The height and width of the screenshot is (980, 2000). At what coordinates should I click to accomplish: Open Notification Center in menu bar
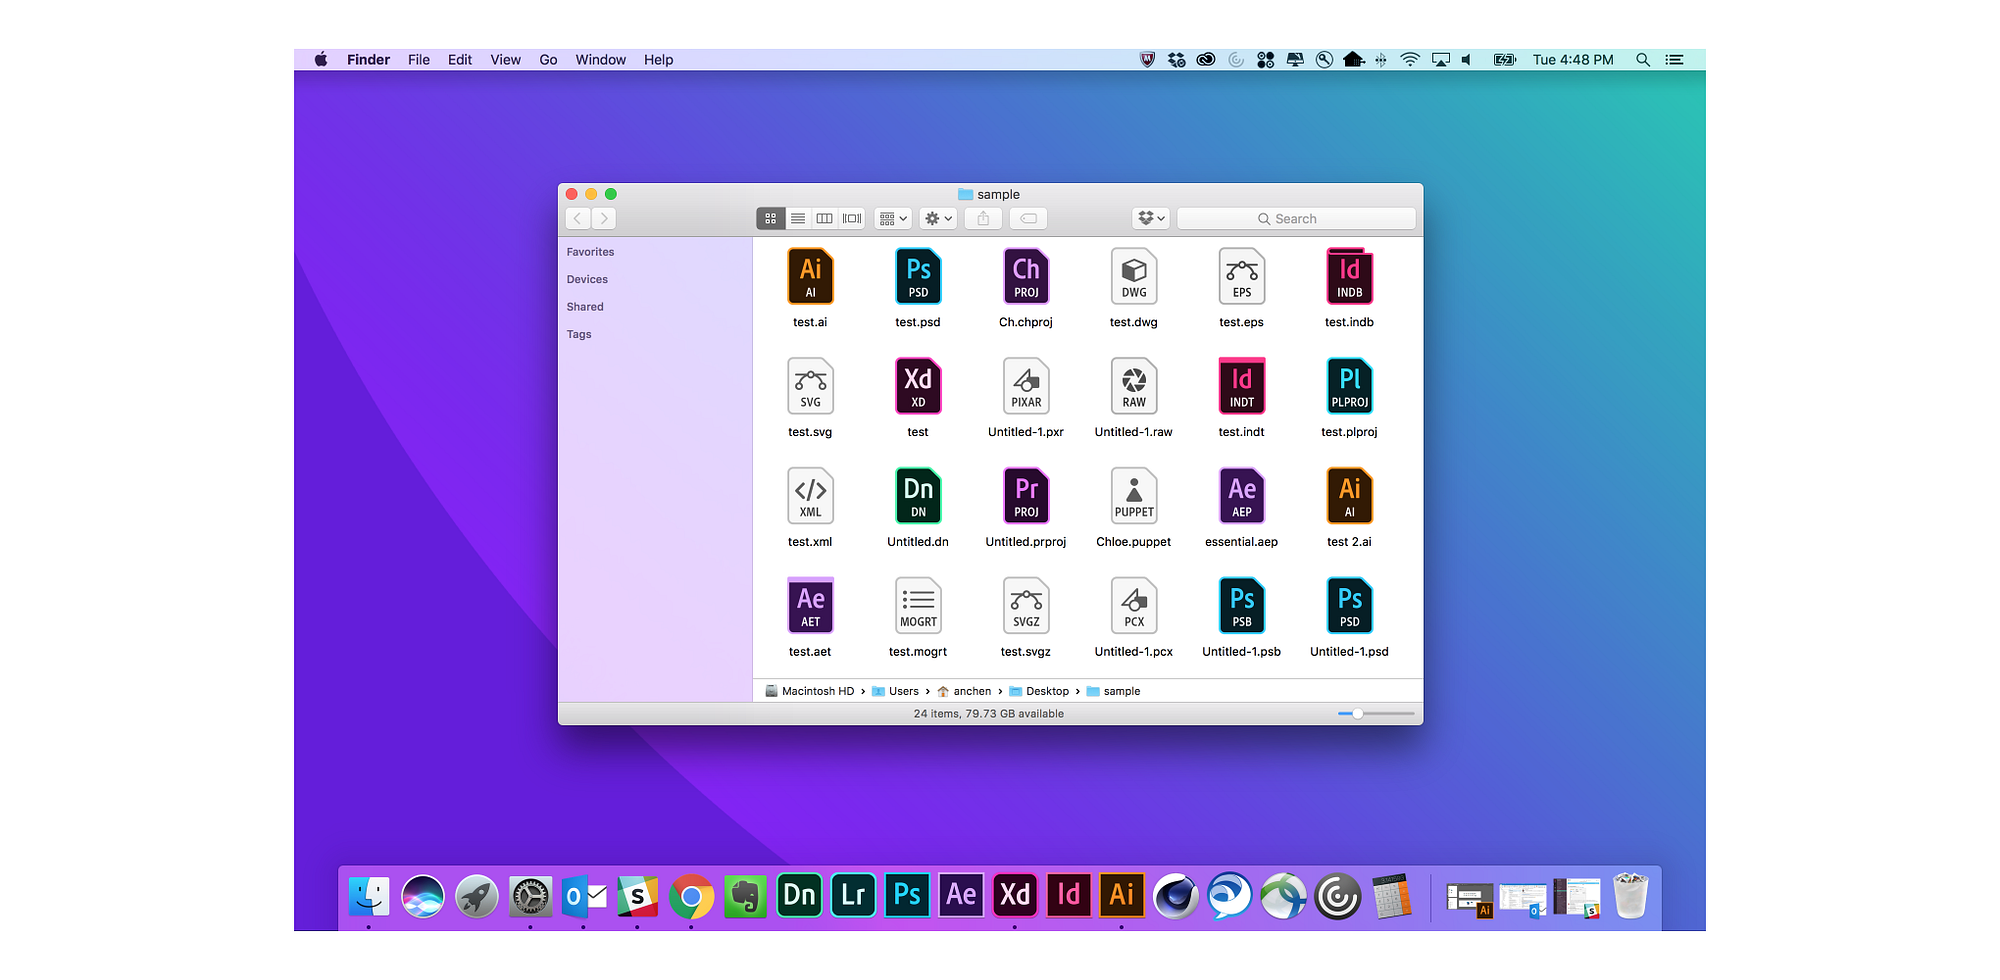(x=1674, y=60)
